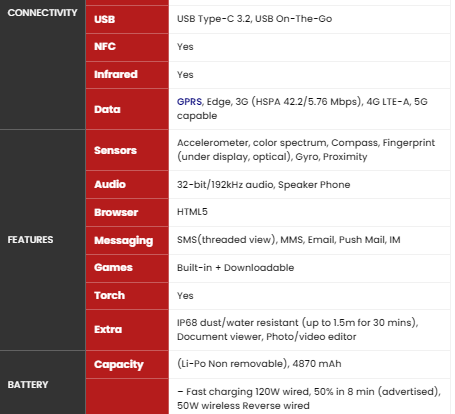Select the Messaging label cell

(x=127, y=240)
